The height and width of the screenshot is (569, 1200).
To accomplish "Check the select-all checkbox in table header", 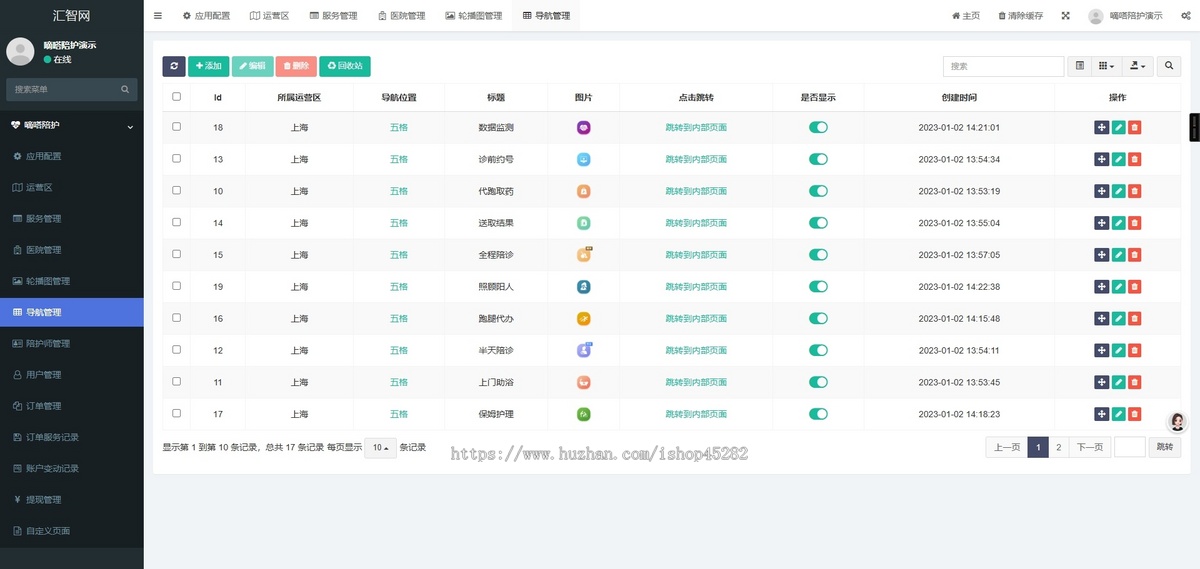I will pyautogui.click(x=177, y=97).
